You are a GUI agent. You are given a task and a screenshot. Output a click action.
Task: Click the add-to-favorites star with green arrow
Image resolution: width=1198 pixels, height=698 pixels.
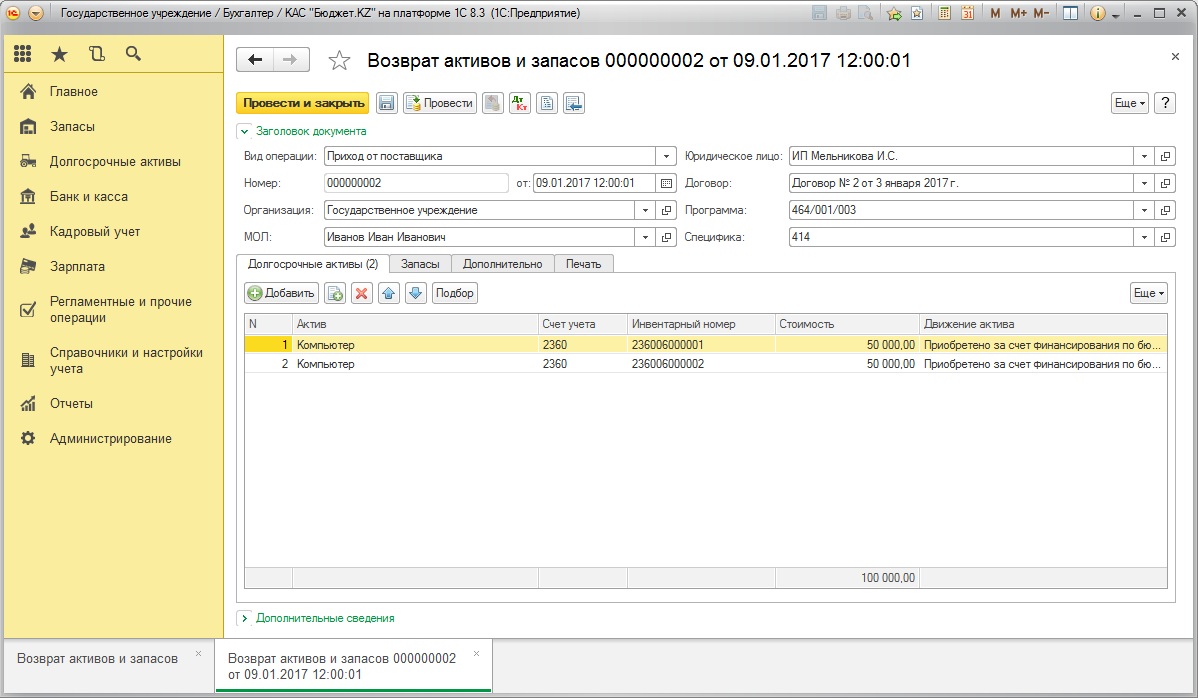coord(894,13)
